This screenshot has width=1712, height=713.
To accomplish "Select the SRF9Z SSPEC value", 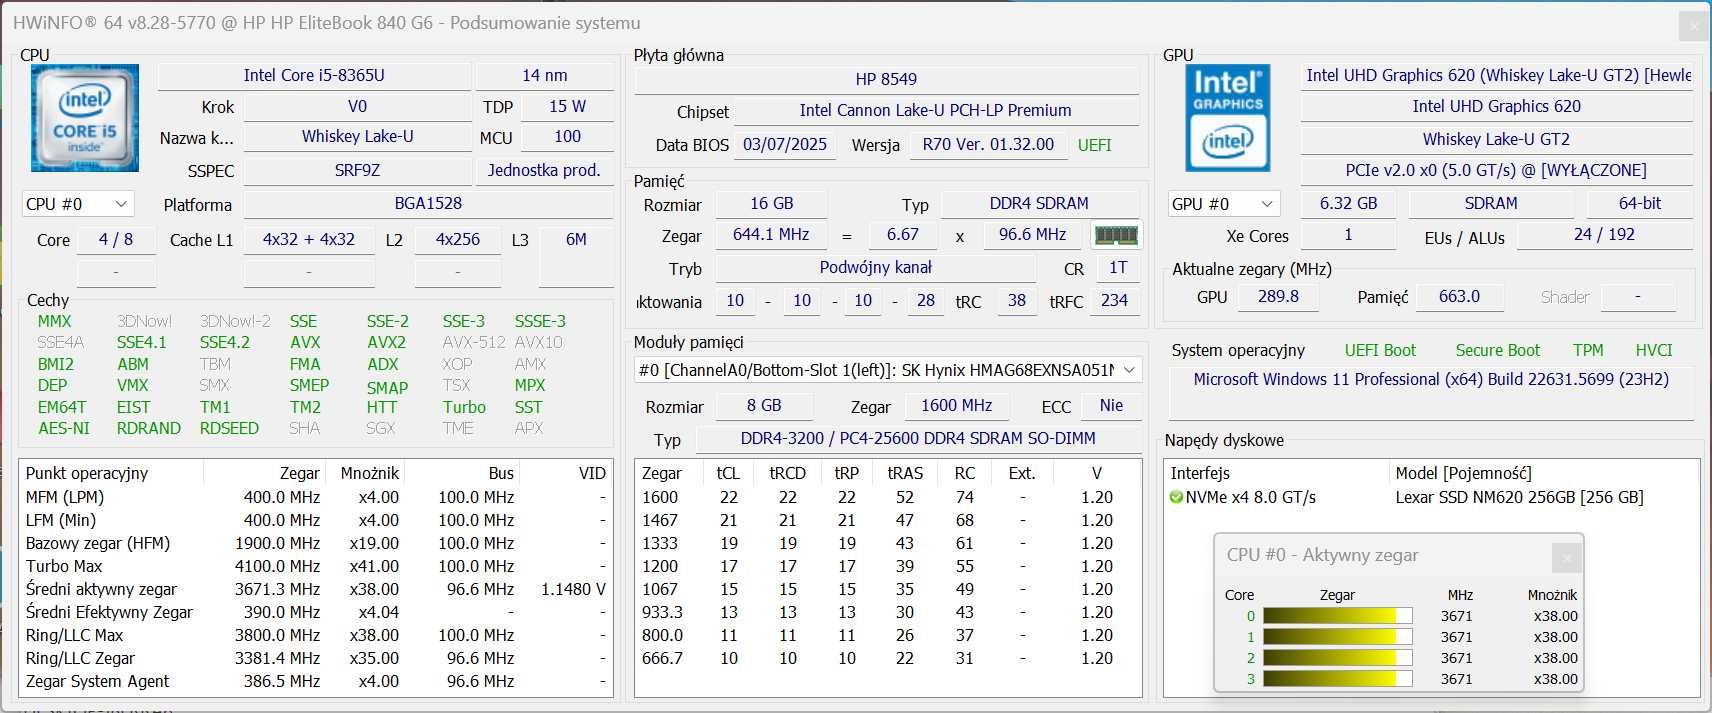I will [x=357, y=171].
